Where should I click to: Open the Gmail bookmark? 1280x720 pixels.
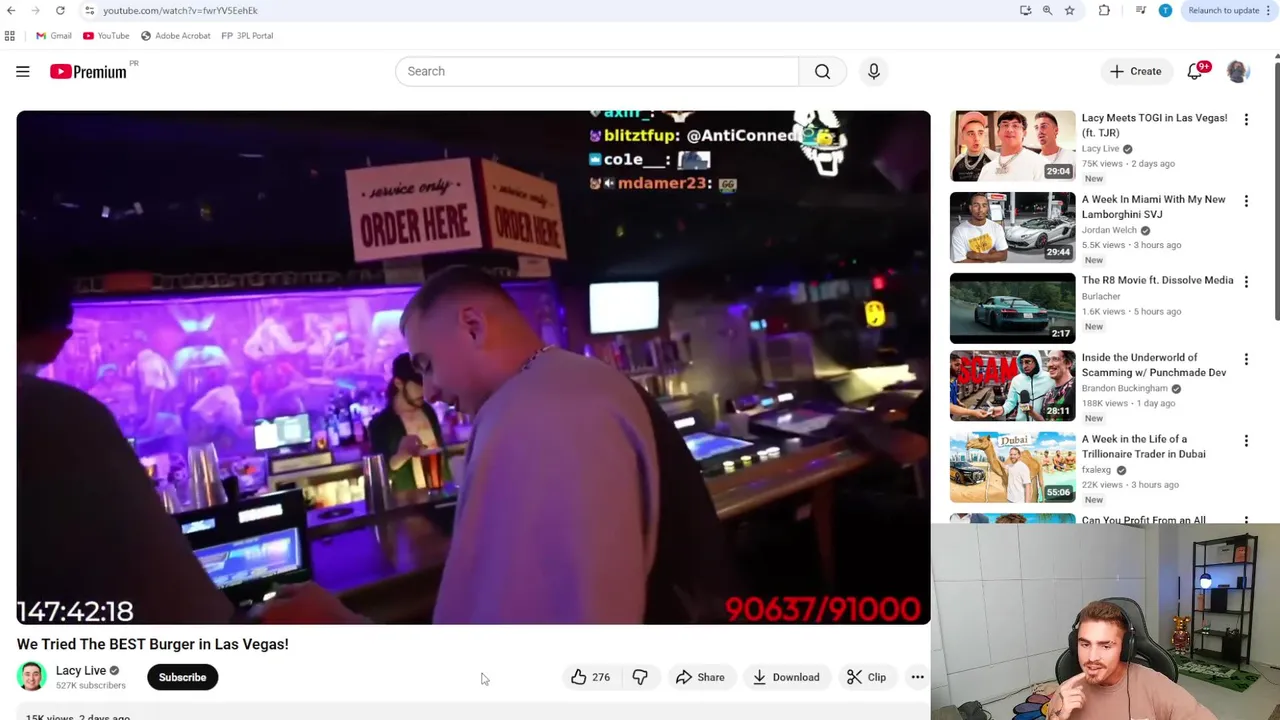pos(53,36)
